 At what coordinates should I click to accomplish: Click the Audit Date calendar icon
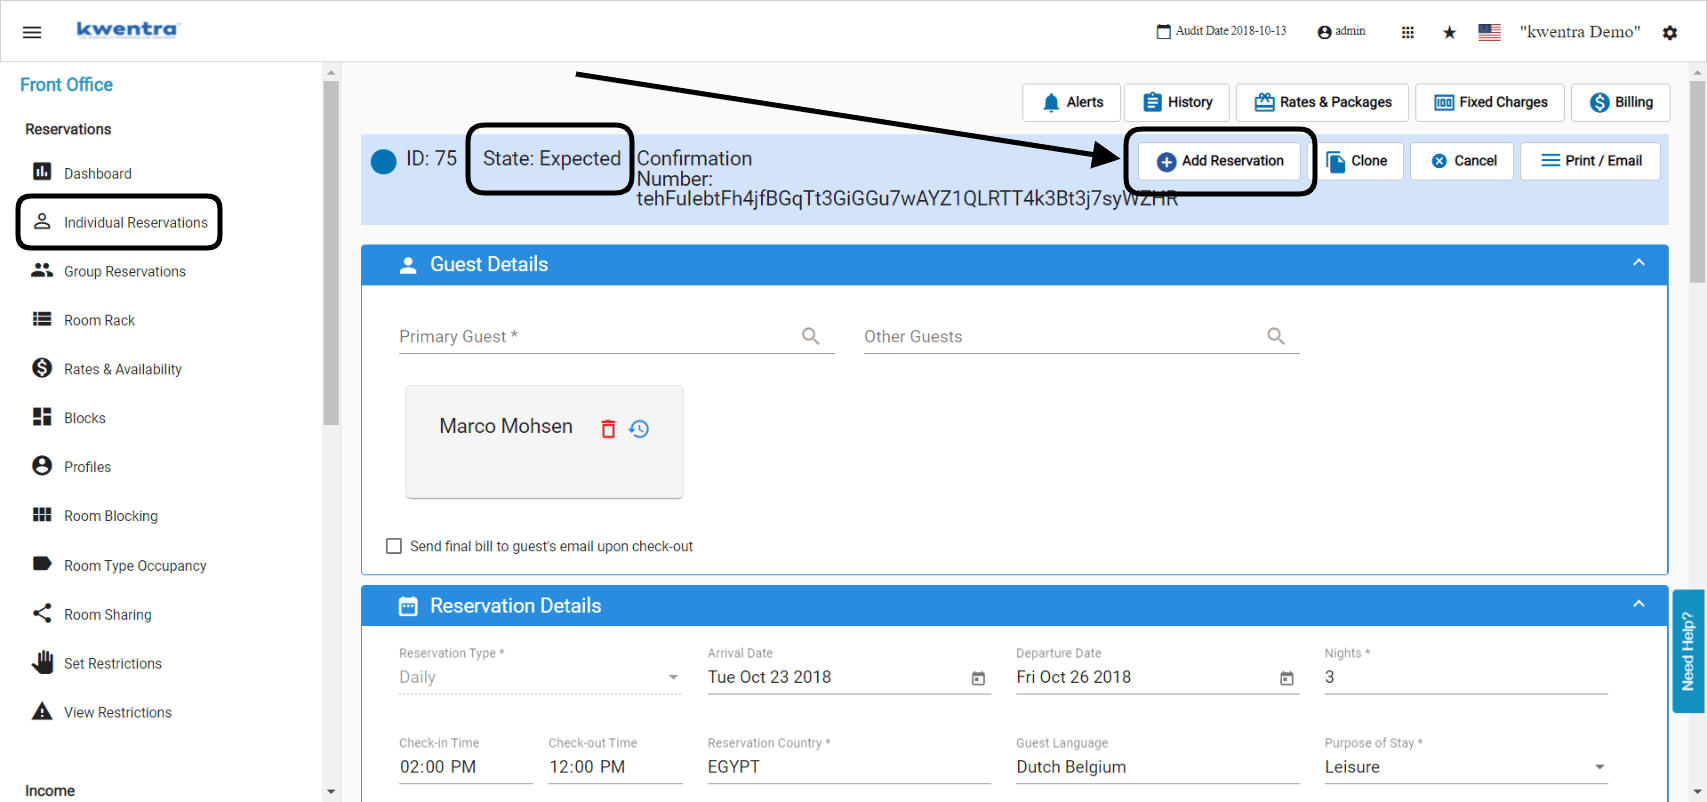(1163, 32)
